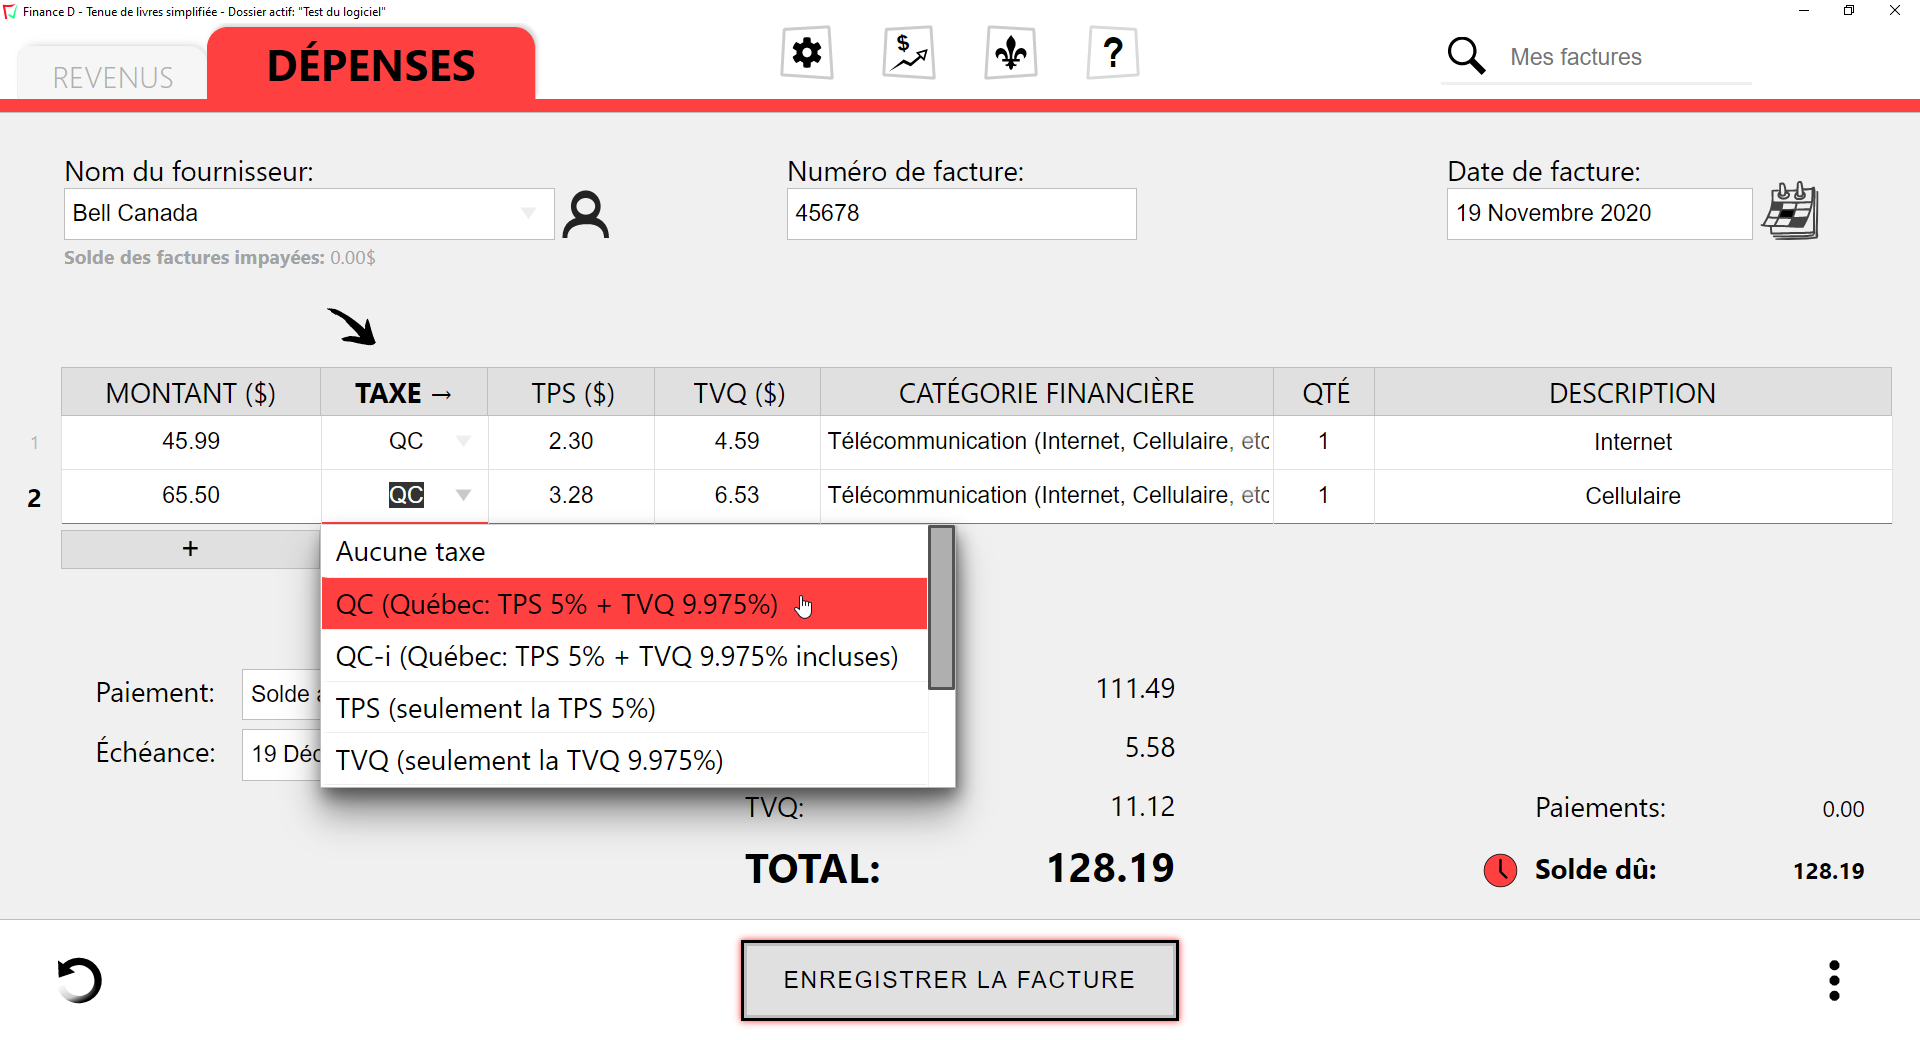This screenshot has height=1040, width=1920.
Task: Click the reset circular arrow icon
Action: pos(80,980)
